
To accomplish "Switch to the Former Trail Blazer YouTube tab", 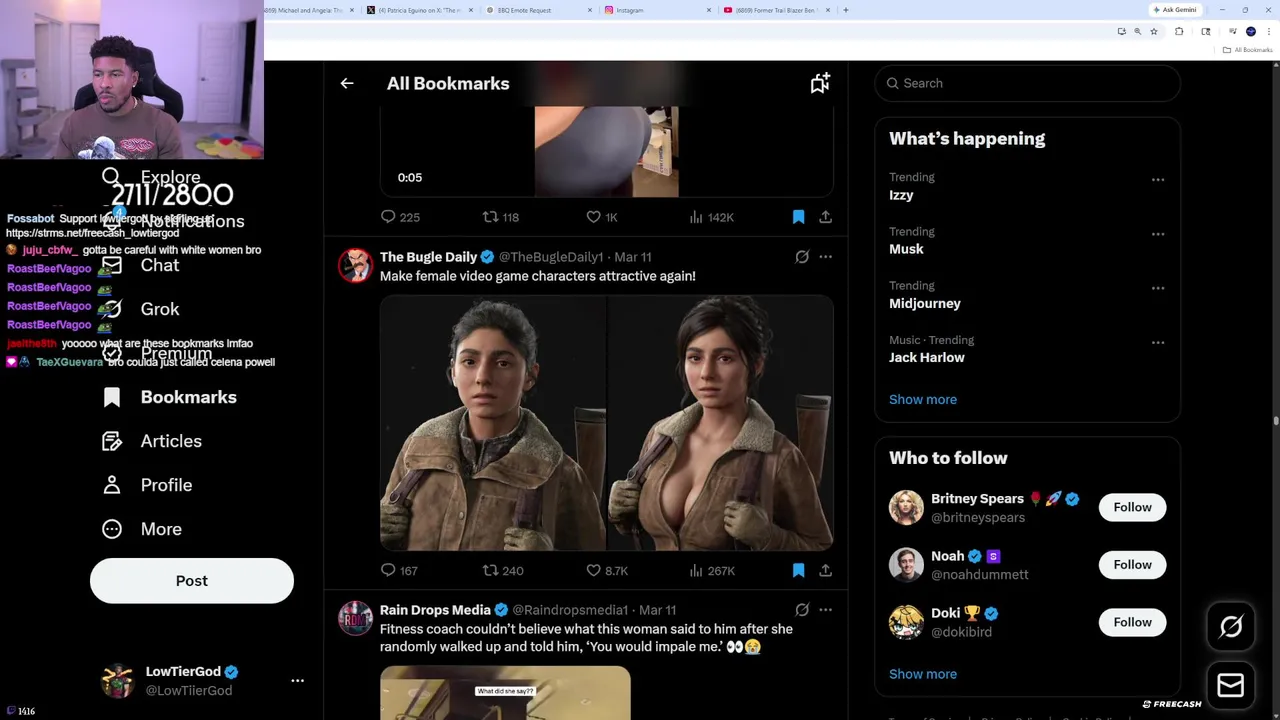I will (x=778, y=10).
